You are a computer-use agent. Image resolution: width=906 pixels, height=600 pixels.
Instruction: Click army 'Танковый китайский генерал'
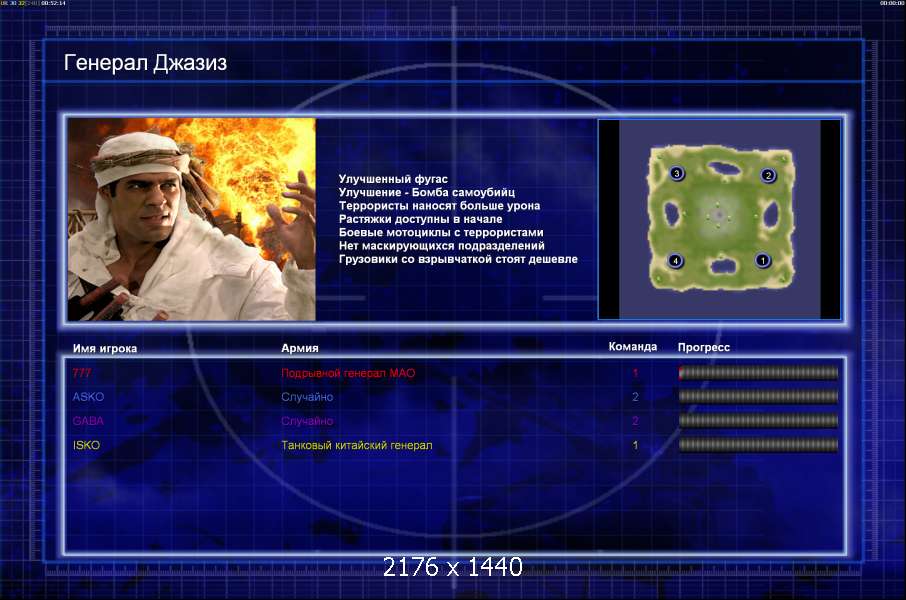pos(357,445)
